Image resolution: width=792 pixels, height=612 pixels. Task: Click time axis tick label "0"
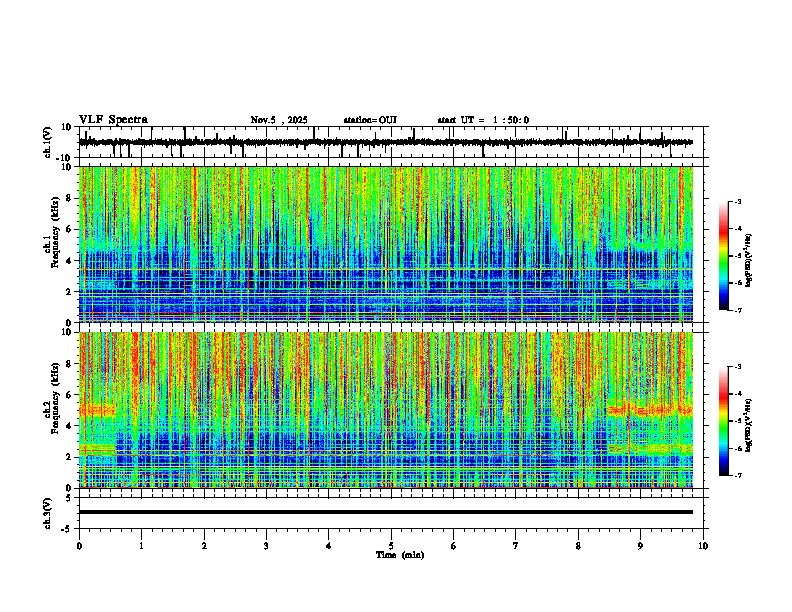[x=79, y=546]
